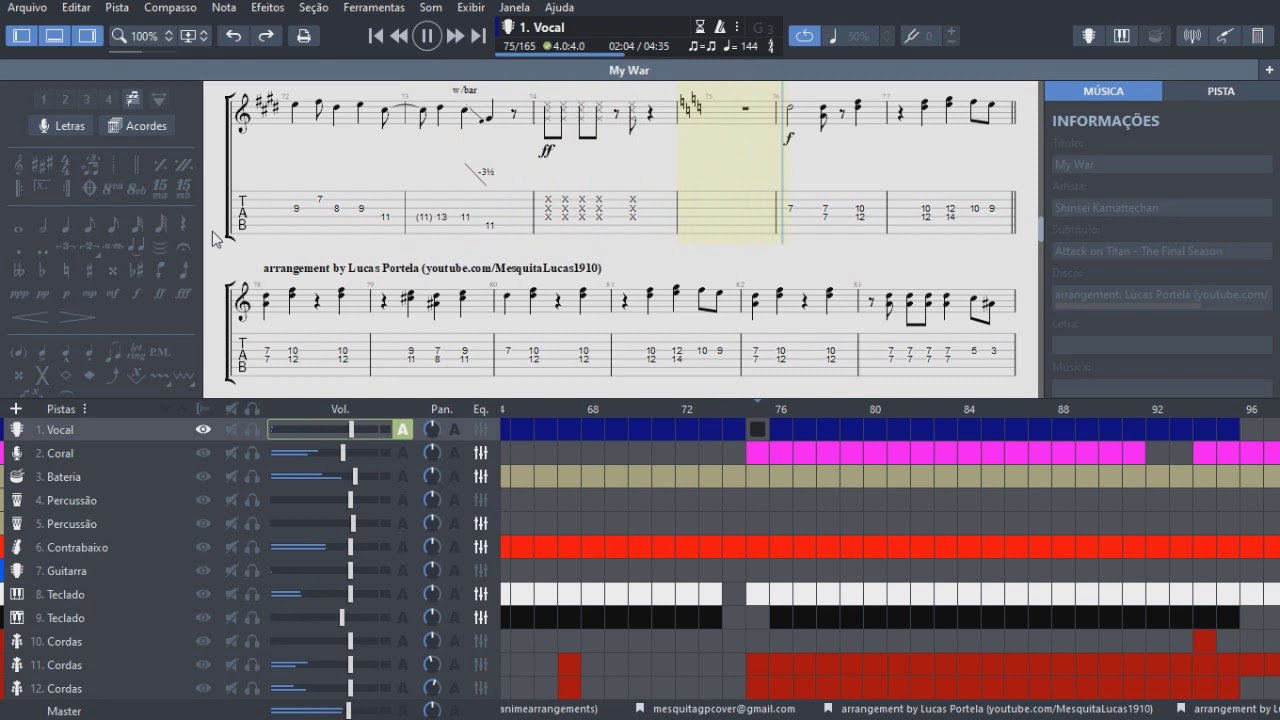Viewport: 1280px width, 720px height.
Task: Show the Coral track
Action: click(x=203, y=453)
